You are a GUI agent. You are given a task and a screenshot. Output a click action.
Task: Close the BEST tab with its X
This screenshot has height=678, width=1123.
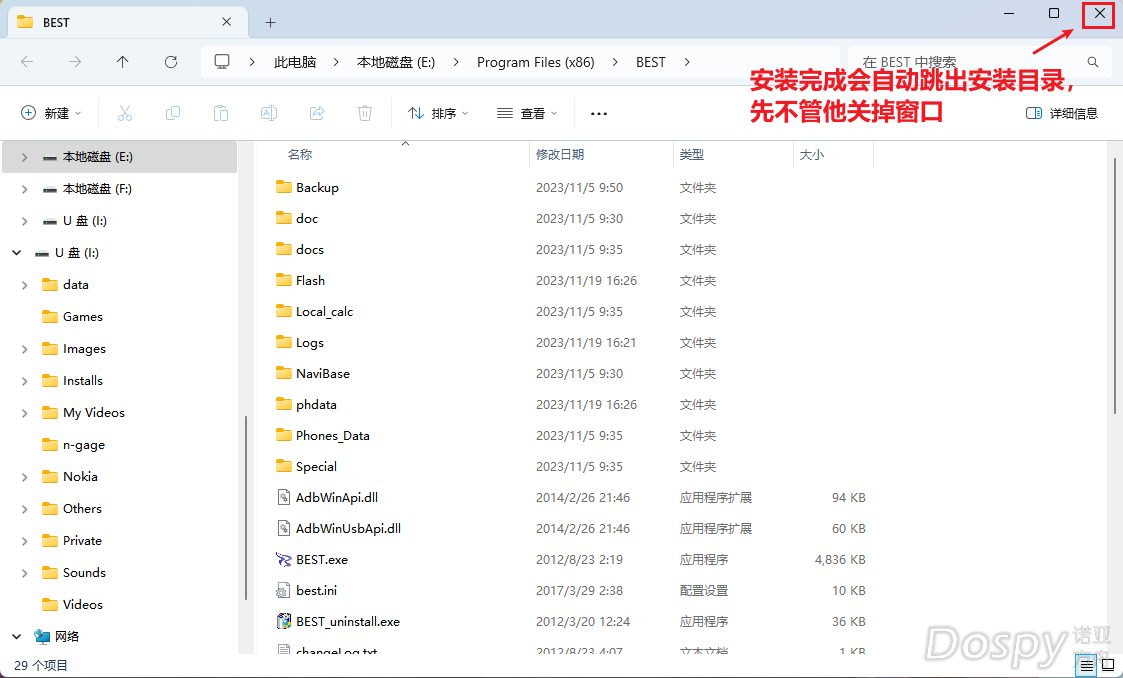[226, 22]
